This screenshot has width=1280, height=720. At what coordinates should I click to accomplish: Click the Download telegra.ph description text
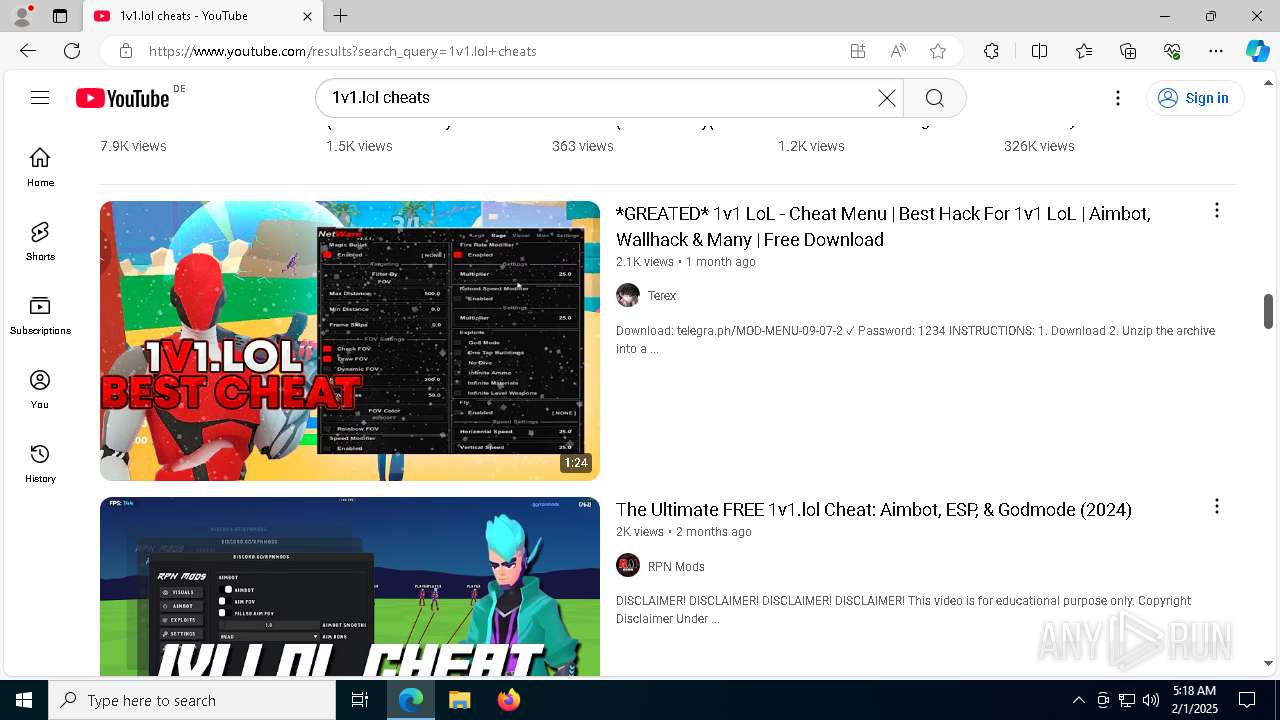[915, 340]
